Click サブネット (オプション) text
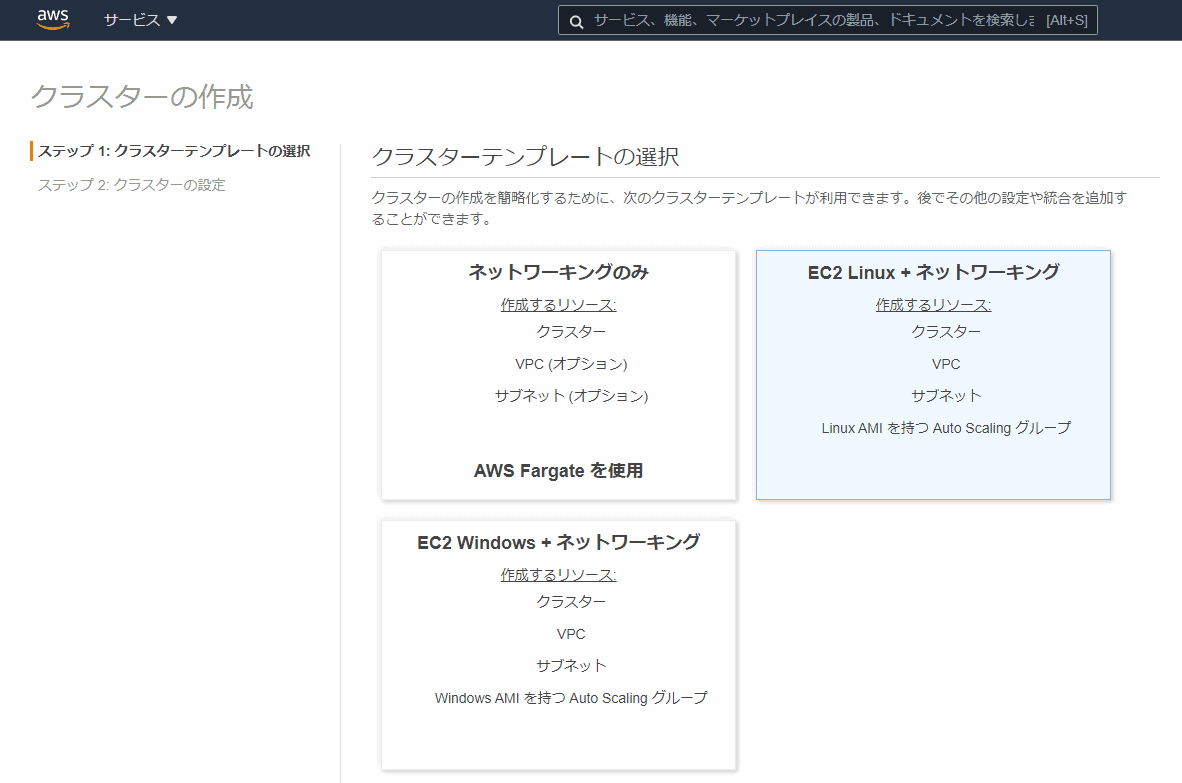 tap(571, 396)
